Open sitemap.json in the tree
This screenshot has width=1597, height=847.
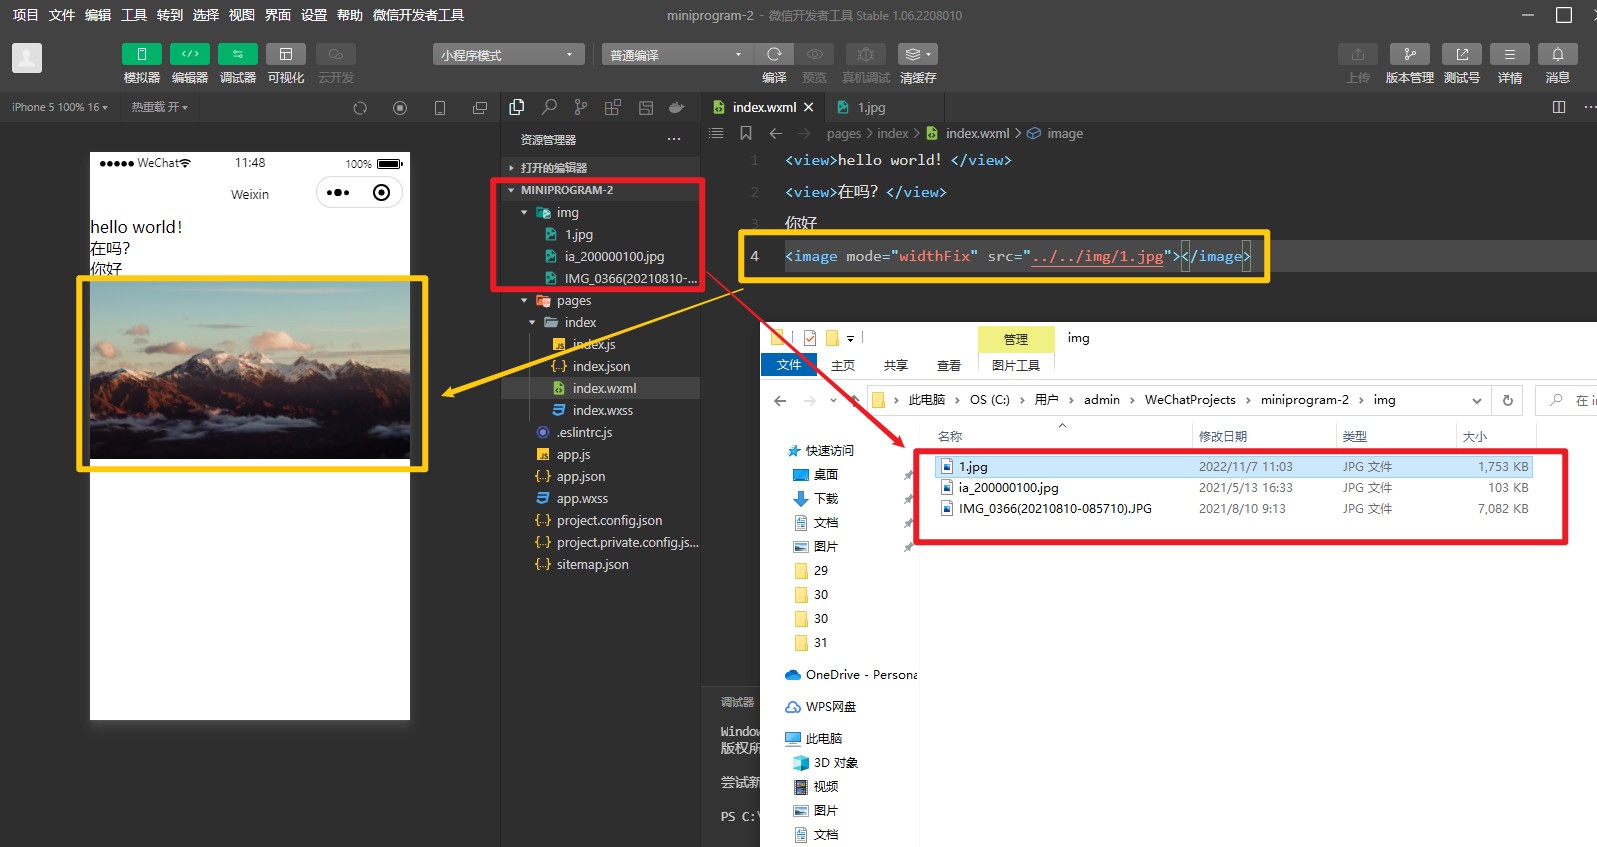[592, 564]
